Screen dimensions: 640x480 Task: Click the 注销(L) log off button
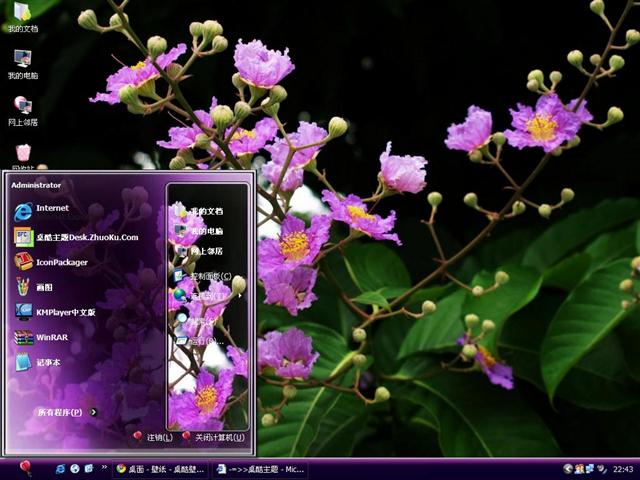point(152,437)
